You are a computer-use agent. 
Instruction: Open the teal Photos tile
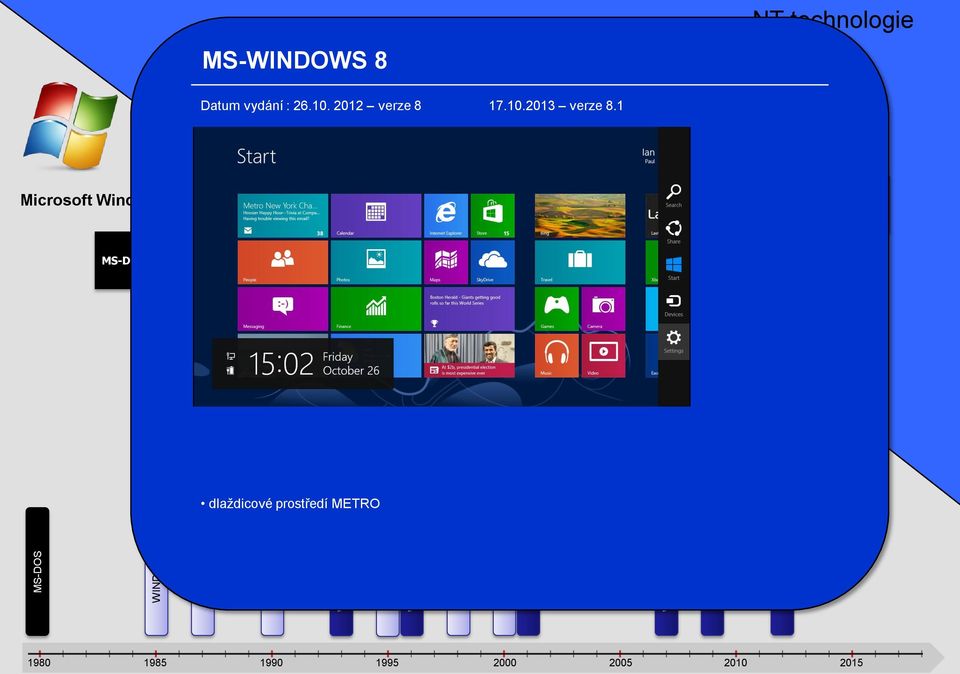pyautogui.click(x=376, y=262)
